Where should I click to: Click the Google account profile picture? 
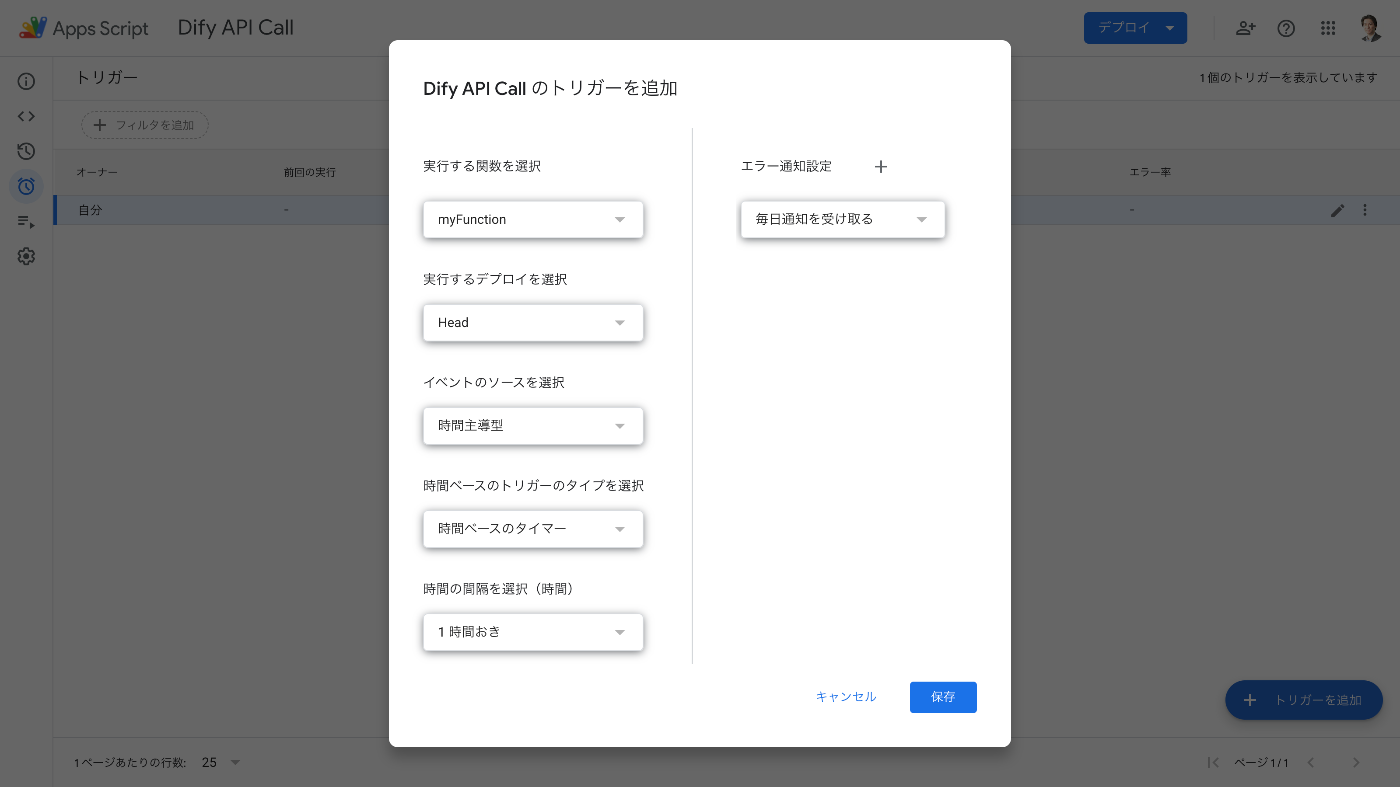(x=1369, y=28)
